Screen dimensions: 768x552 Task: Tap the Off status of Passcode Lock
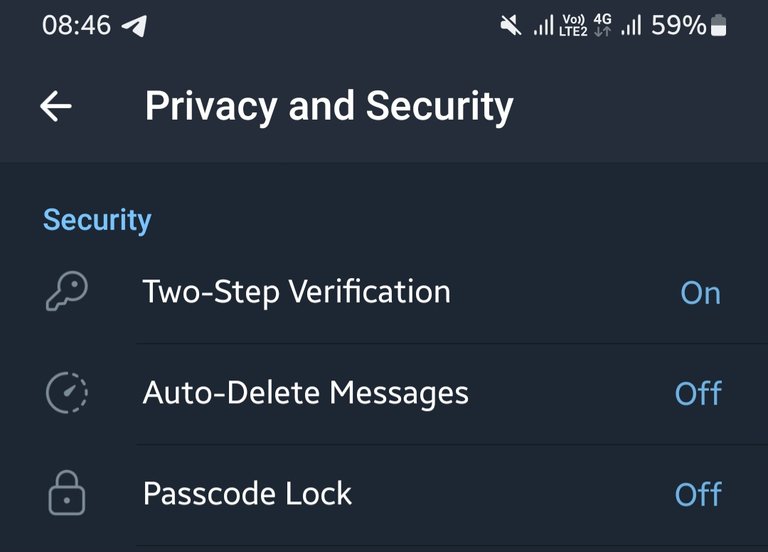pos(698,494)
